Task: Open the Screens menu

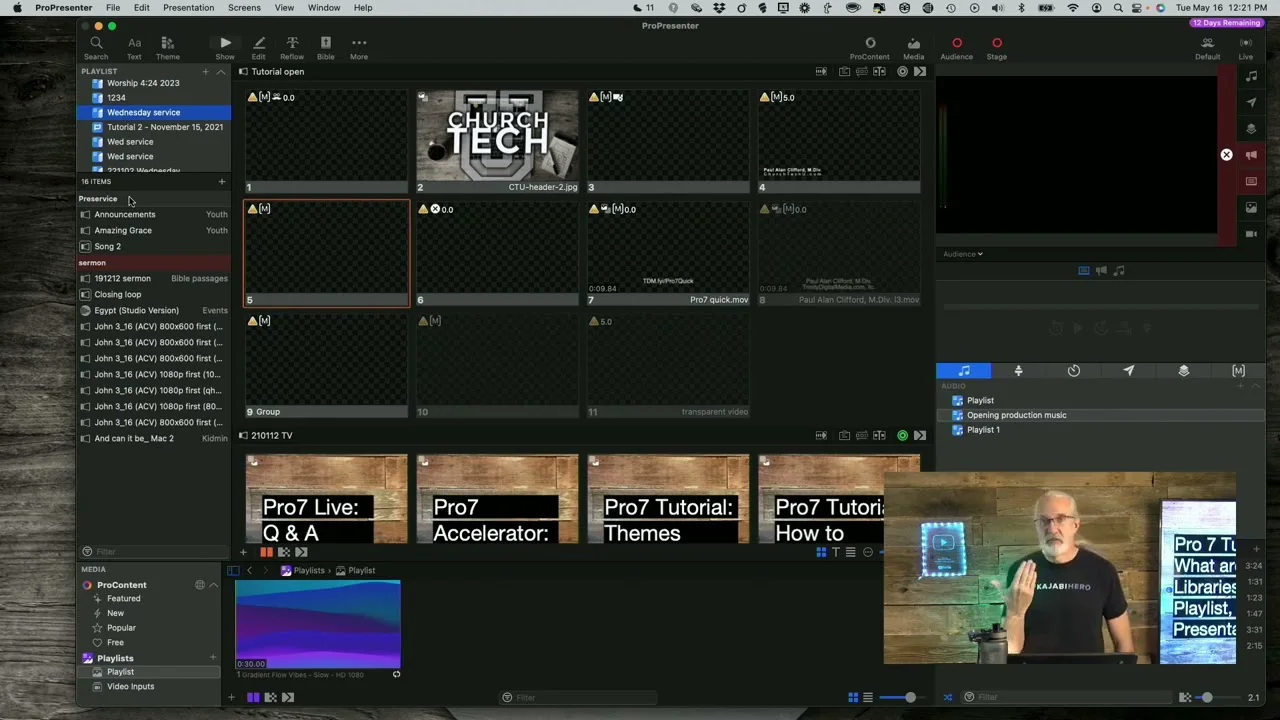Action: 244,8
